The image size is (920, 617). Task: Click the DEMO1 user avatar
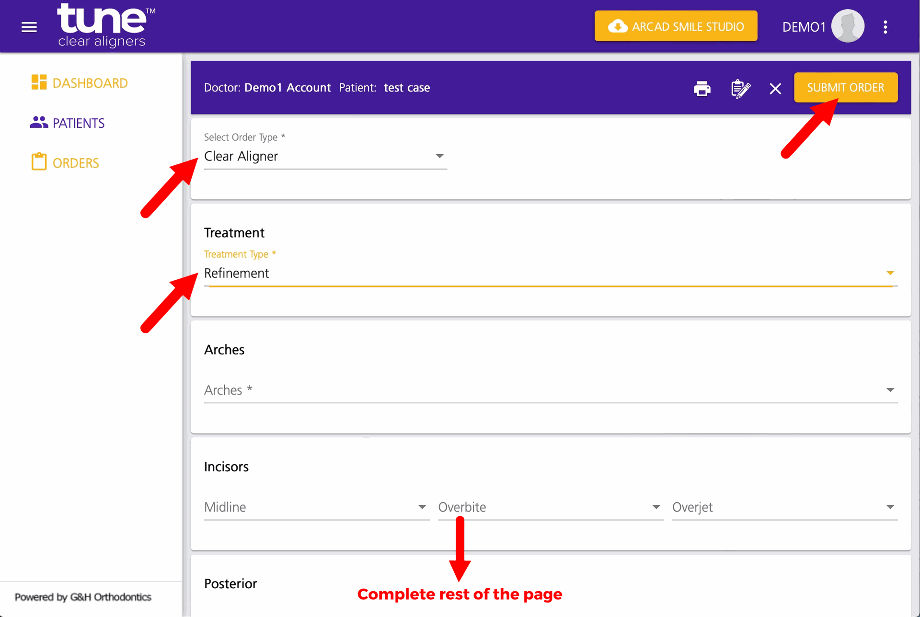[847, 26]
